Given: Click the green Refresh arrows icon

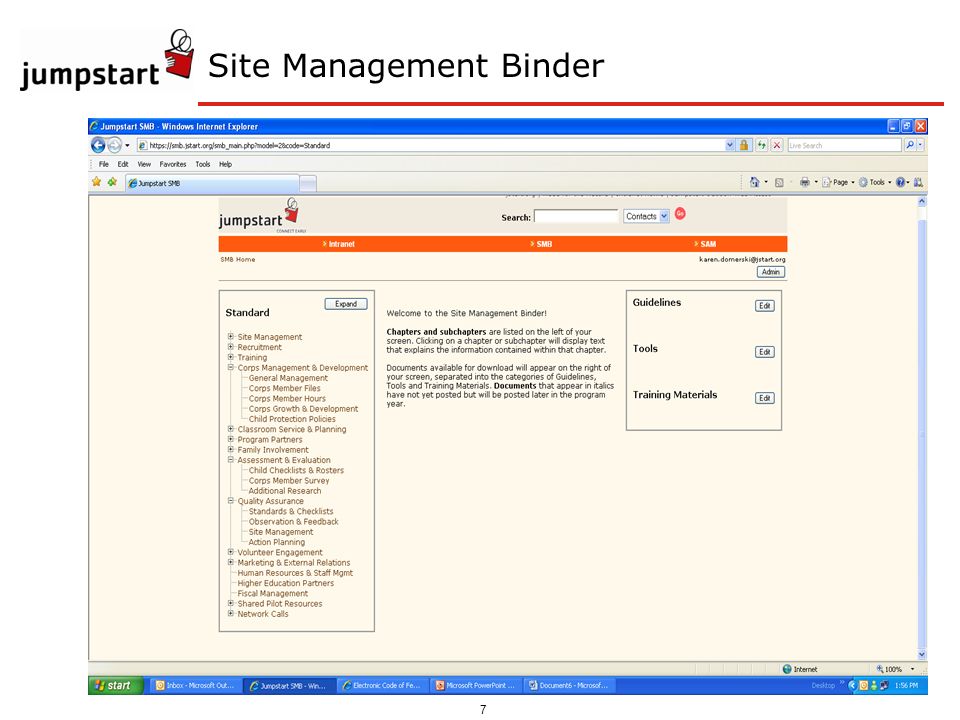Looking at the screenshot, I should (x=761, y=145).
